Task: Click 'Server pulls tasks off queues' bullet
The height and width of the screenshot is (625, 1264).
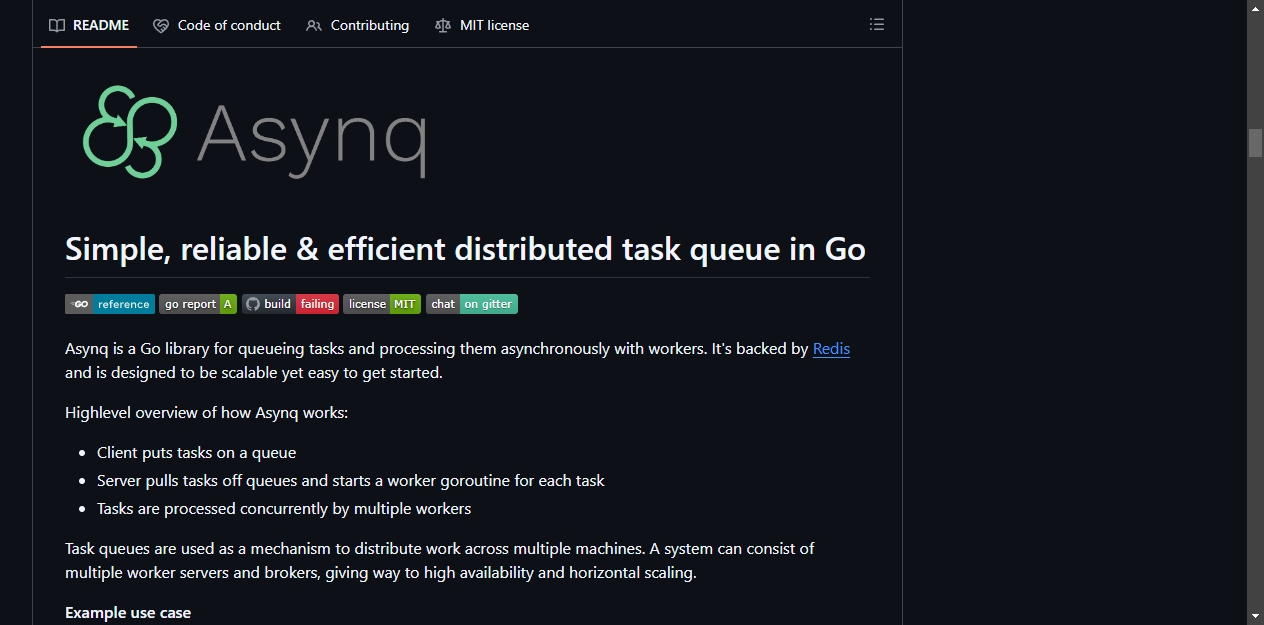Action: pyautogui.click(x=351, y=481)
